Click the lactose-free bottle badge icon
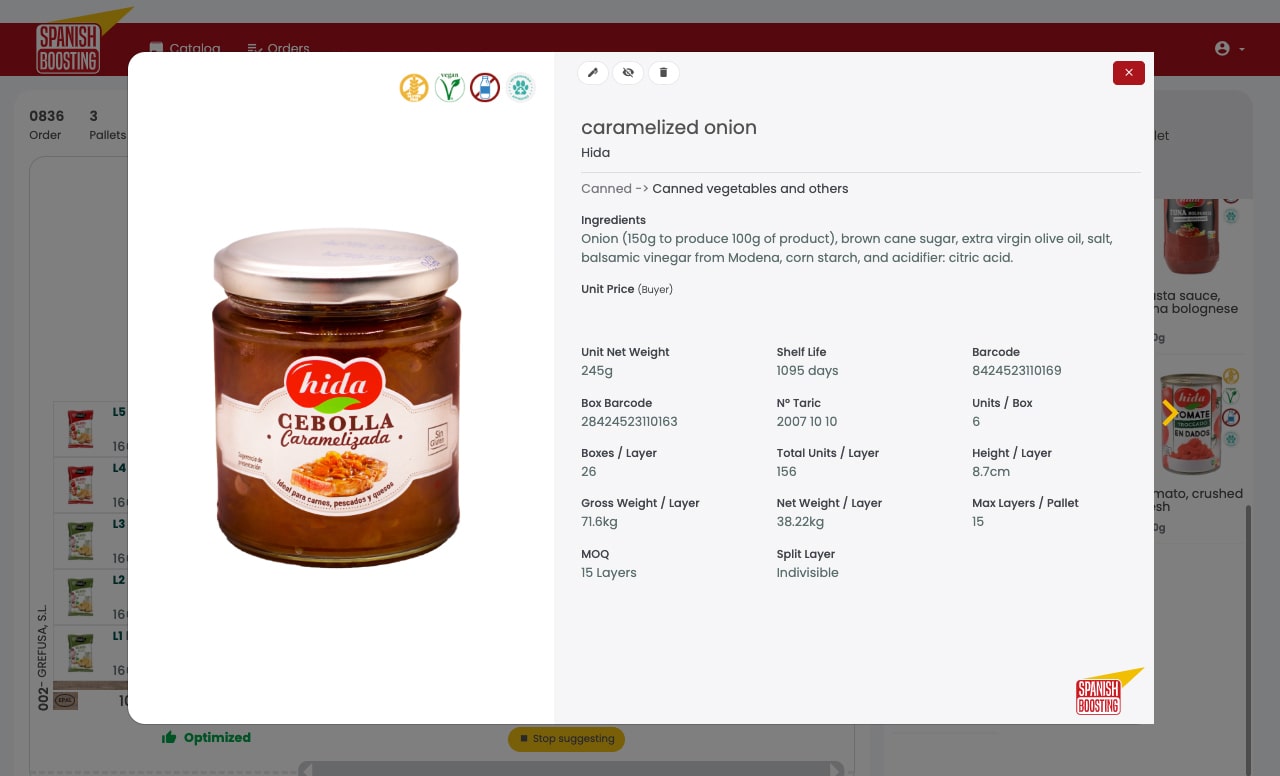This screenshot has height=776, width=1280. 485,88
